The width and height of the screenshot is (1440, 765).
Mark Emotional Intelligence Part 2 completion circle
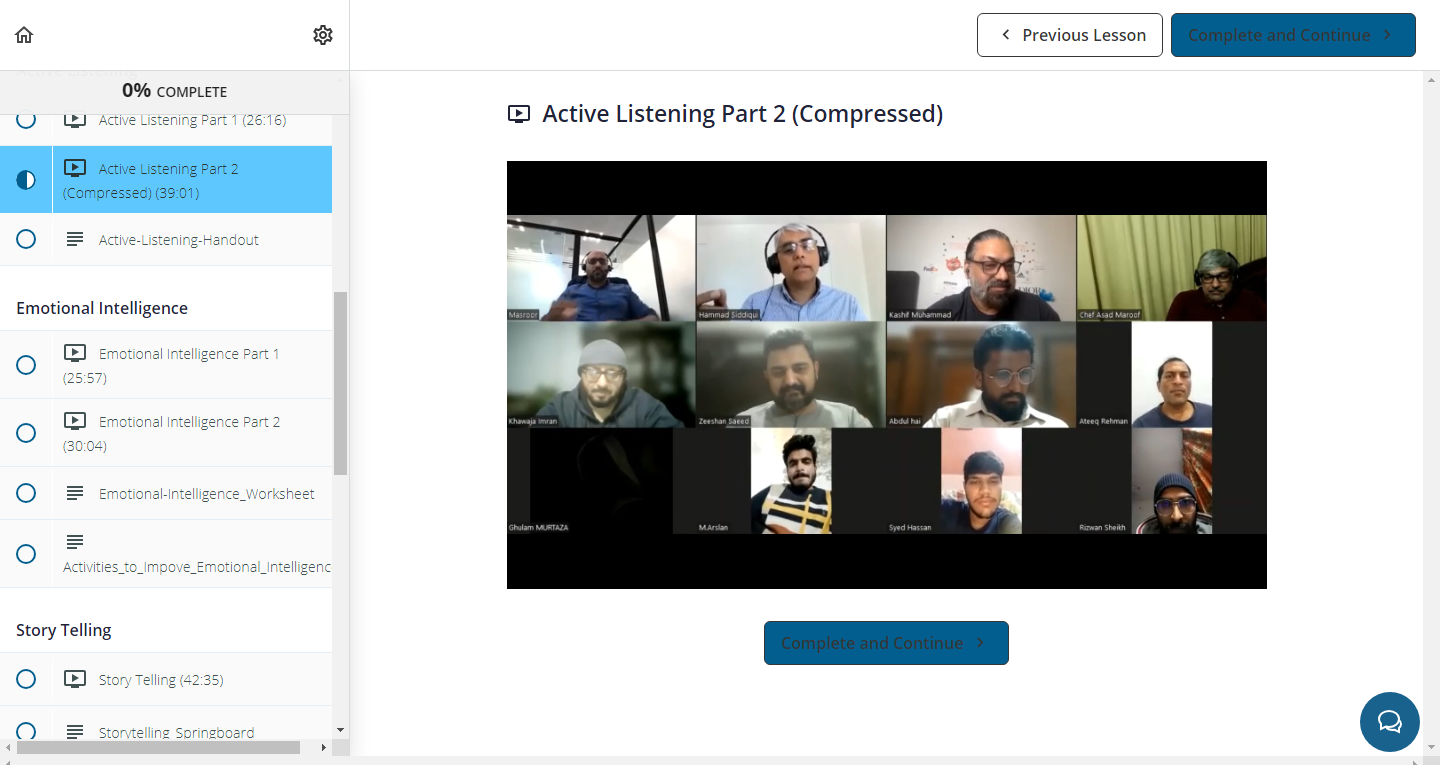pyautogui.click(x=26, y=433)
